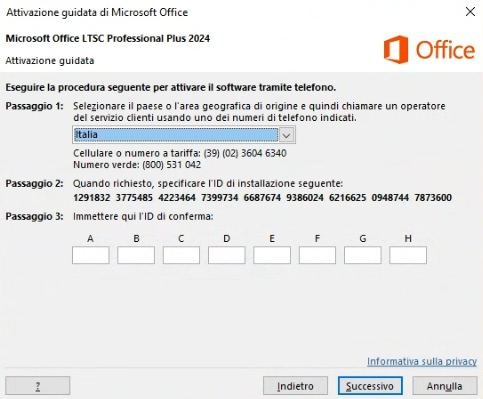Click installation ID group 7399734
483x399 pixels.
(220, 198)
